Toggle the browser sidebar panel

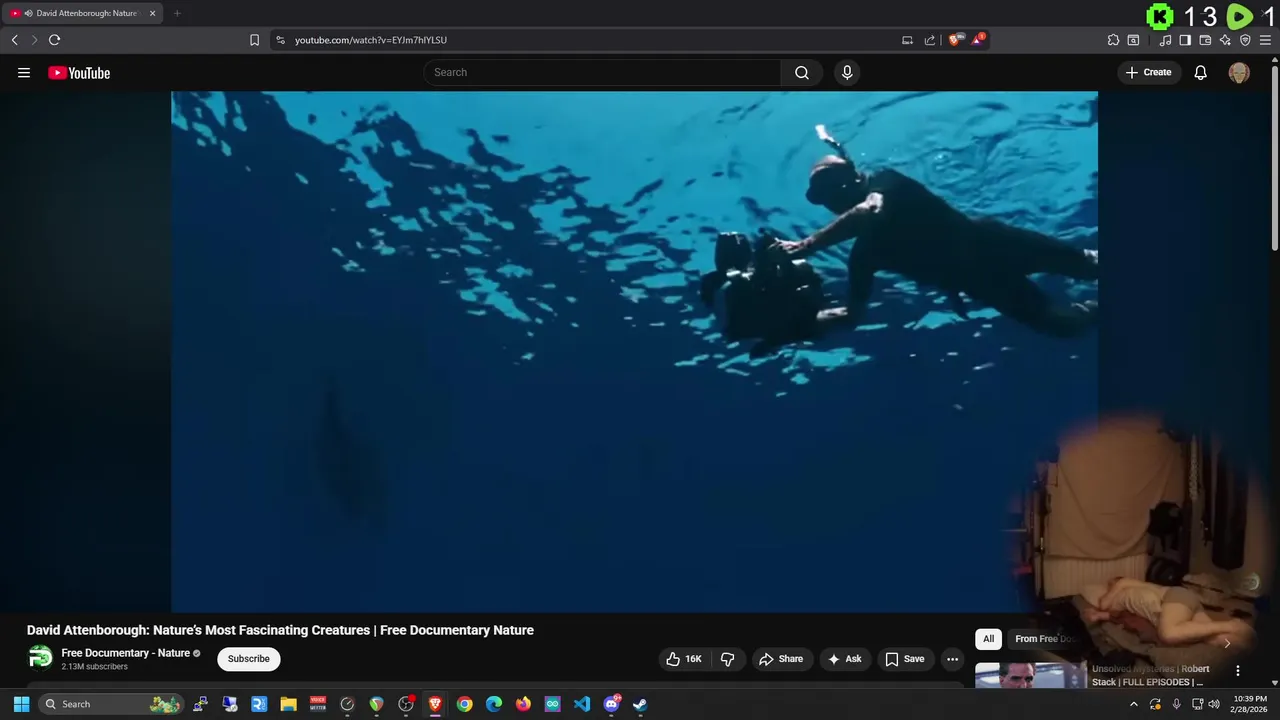pyautogui.click(x=1185, y=40)
